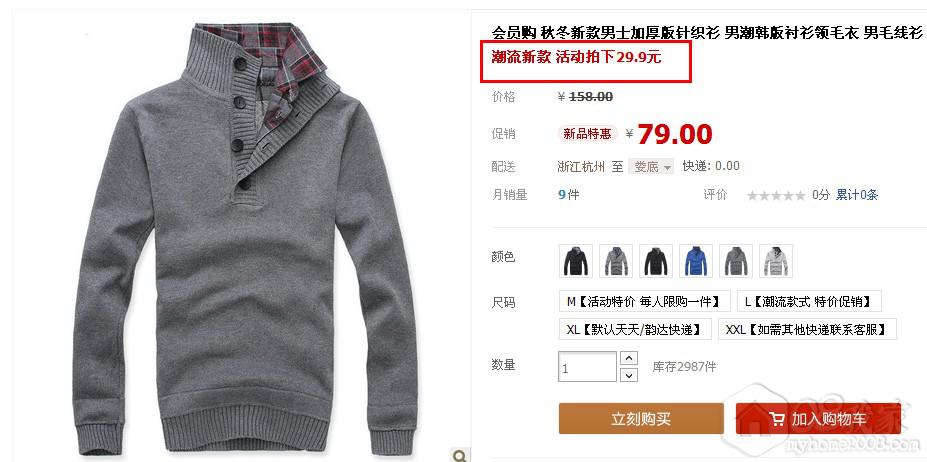Screen dimensions: 927x462
Task: Select the third black sweater color thumbnail
Action: (656, 261)
